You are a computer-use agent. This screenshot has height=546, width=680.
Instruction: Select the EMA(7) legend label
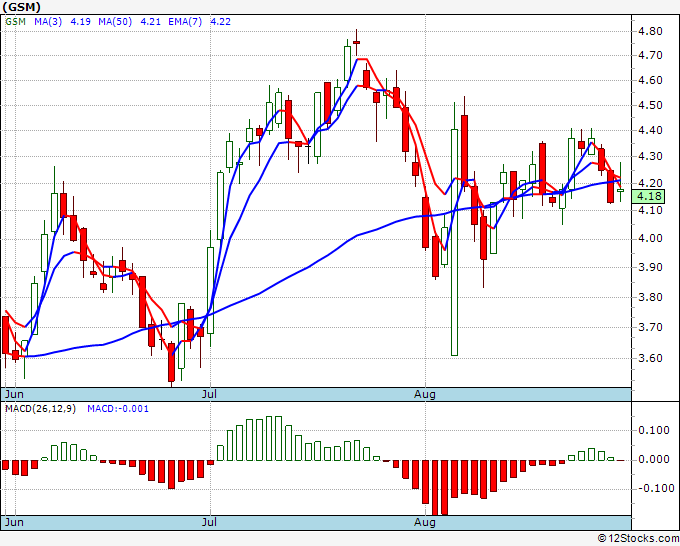click(185, 22)
